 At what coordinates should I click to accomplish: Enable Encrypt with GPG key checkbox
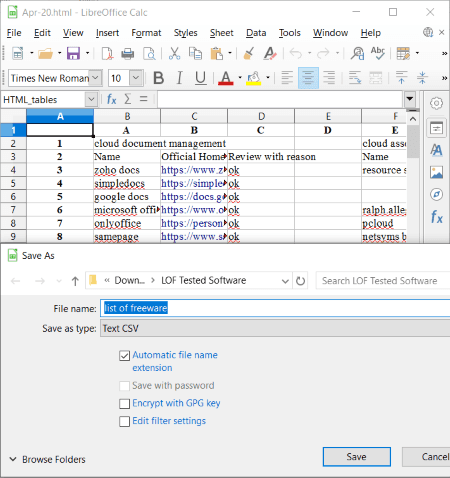point(124,404)
